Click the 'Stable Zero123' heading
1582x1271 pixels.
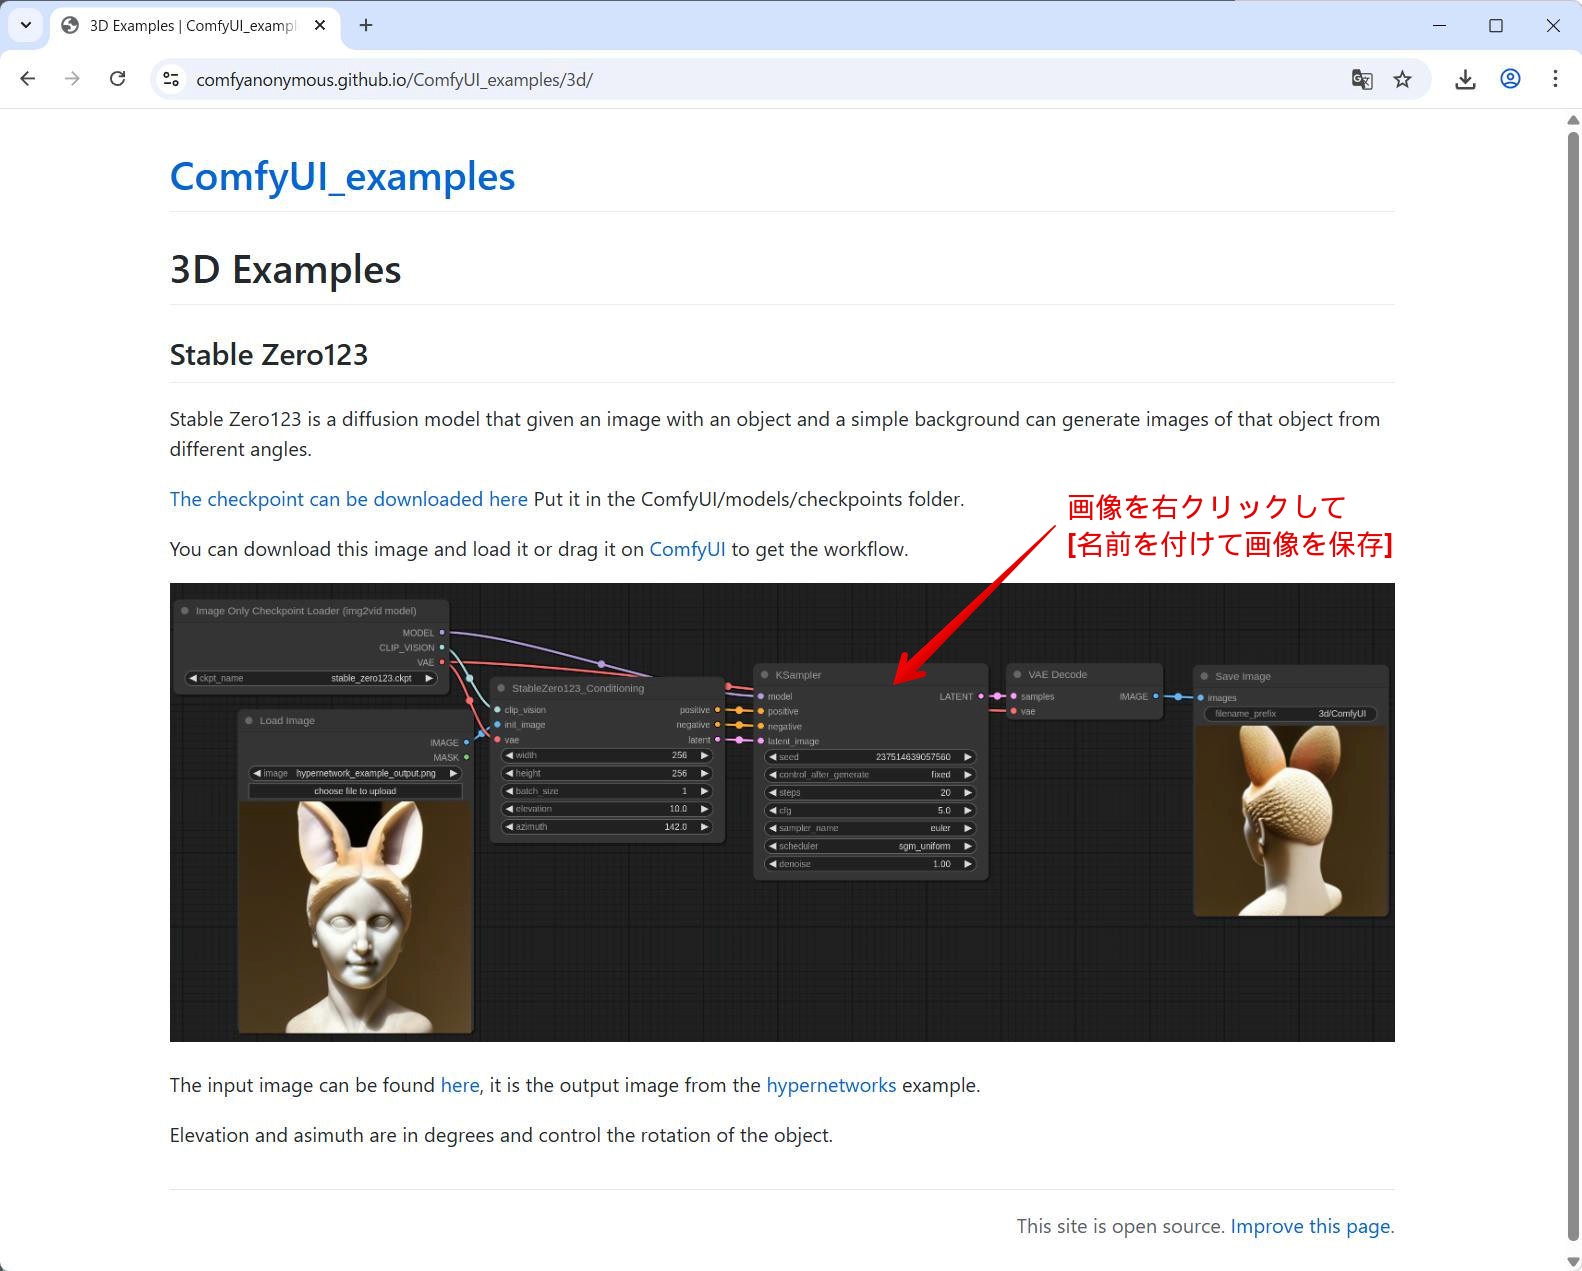point(269,355)
